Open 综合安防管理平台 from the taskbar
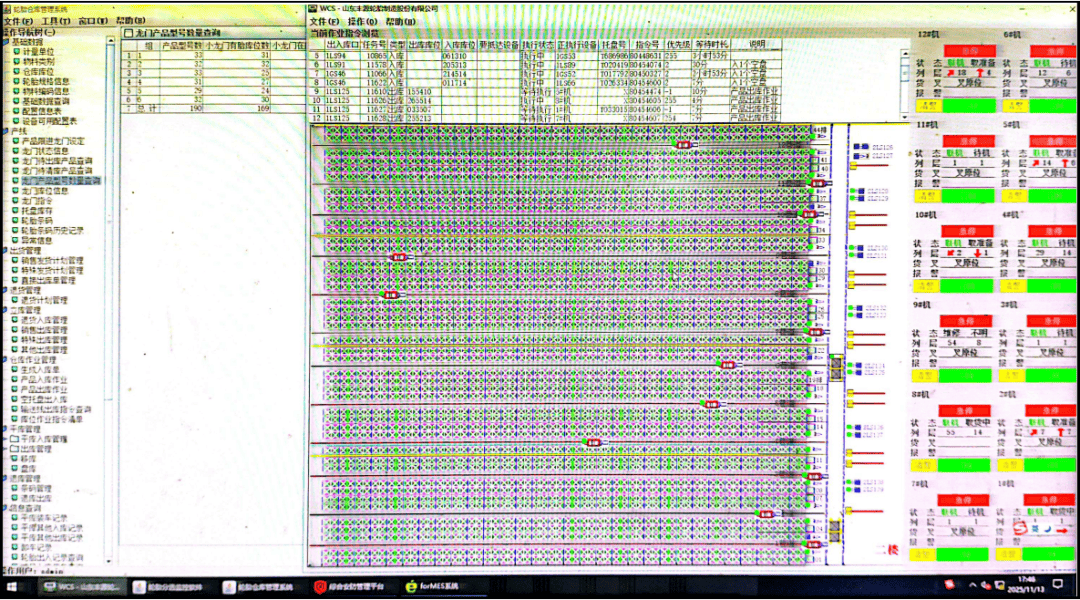This screenshot has height=600, width=1080. pos(355,587)
